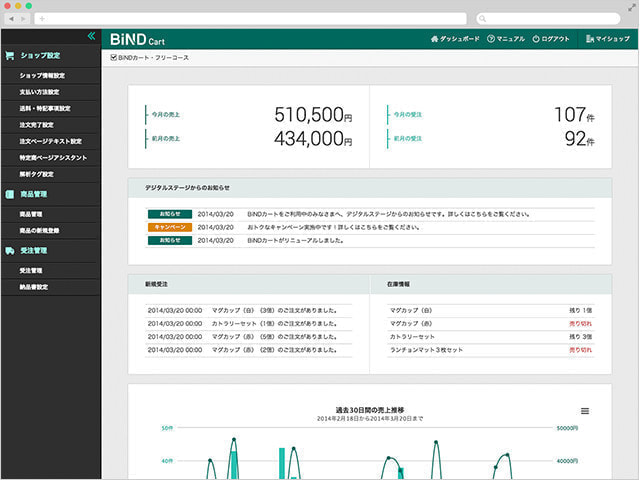Screen dimensions: 640x480
Task: Click the browser back arrow button
Action: point(12,19)
